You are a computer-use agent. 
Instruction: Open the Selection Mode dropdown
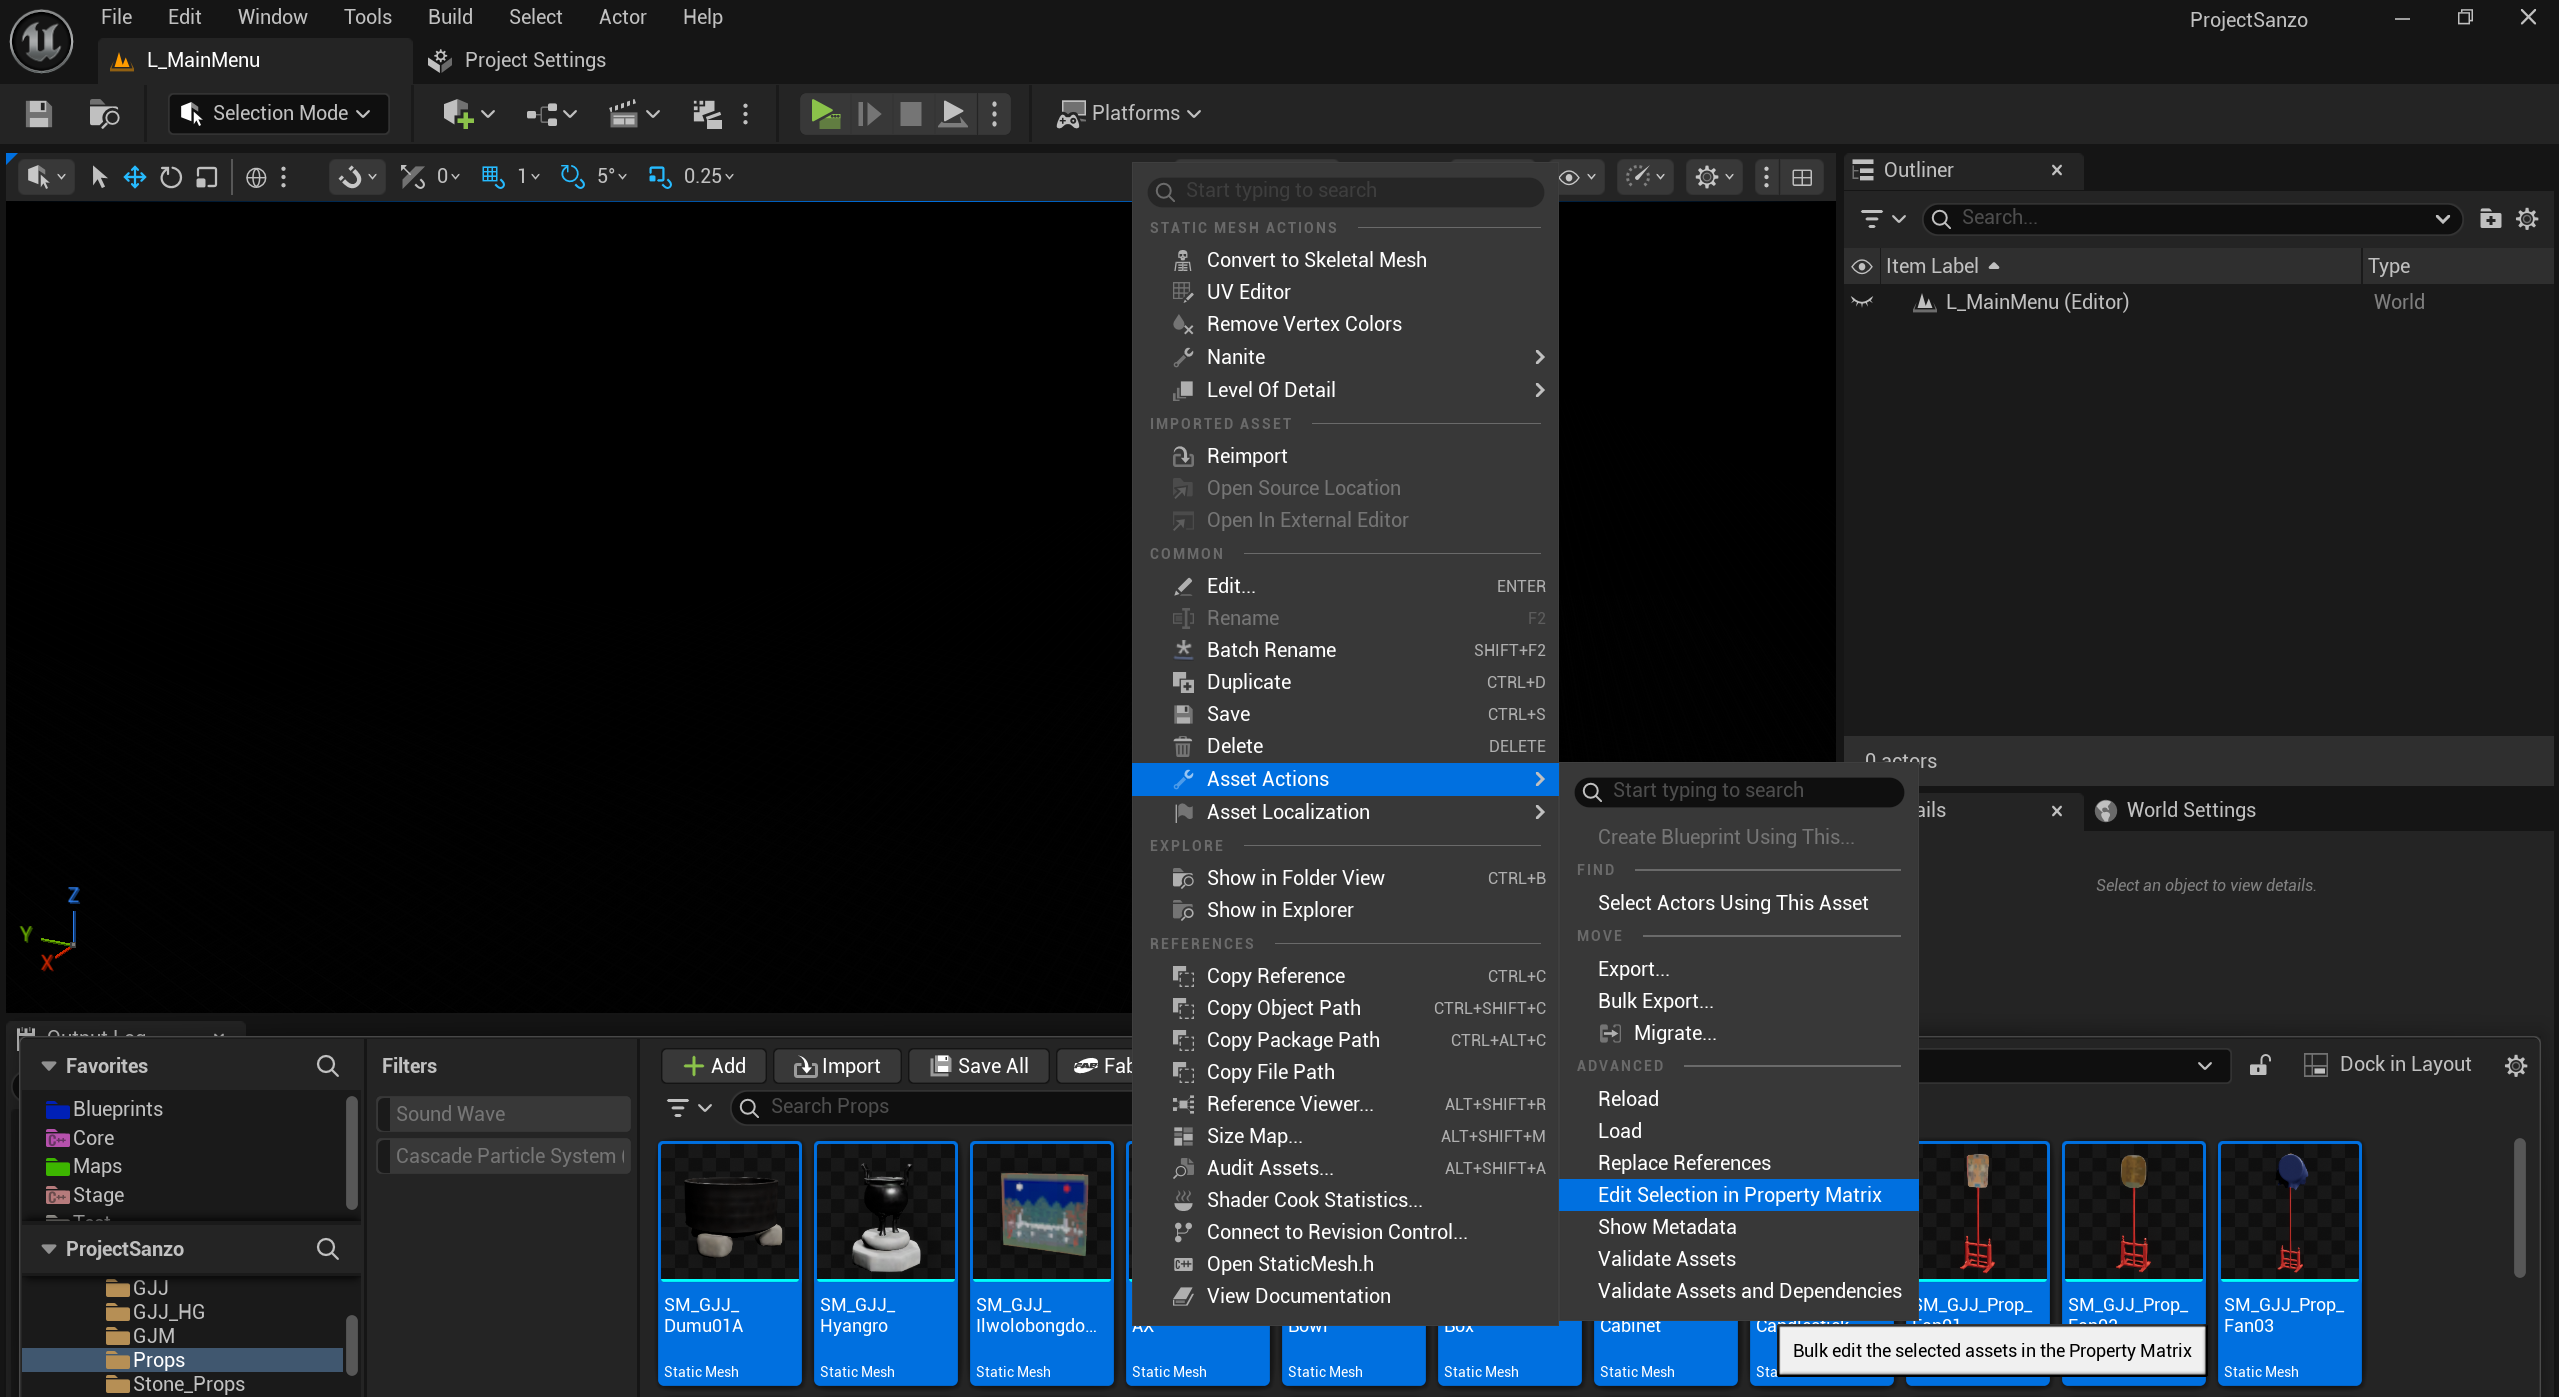point(278,113)
